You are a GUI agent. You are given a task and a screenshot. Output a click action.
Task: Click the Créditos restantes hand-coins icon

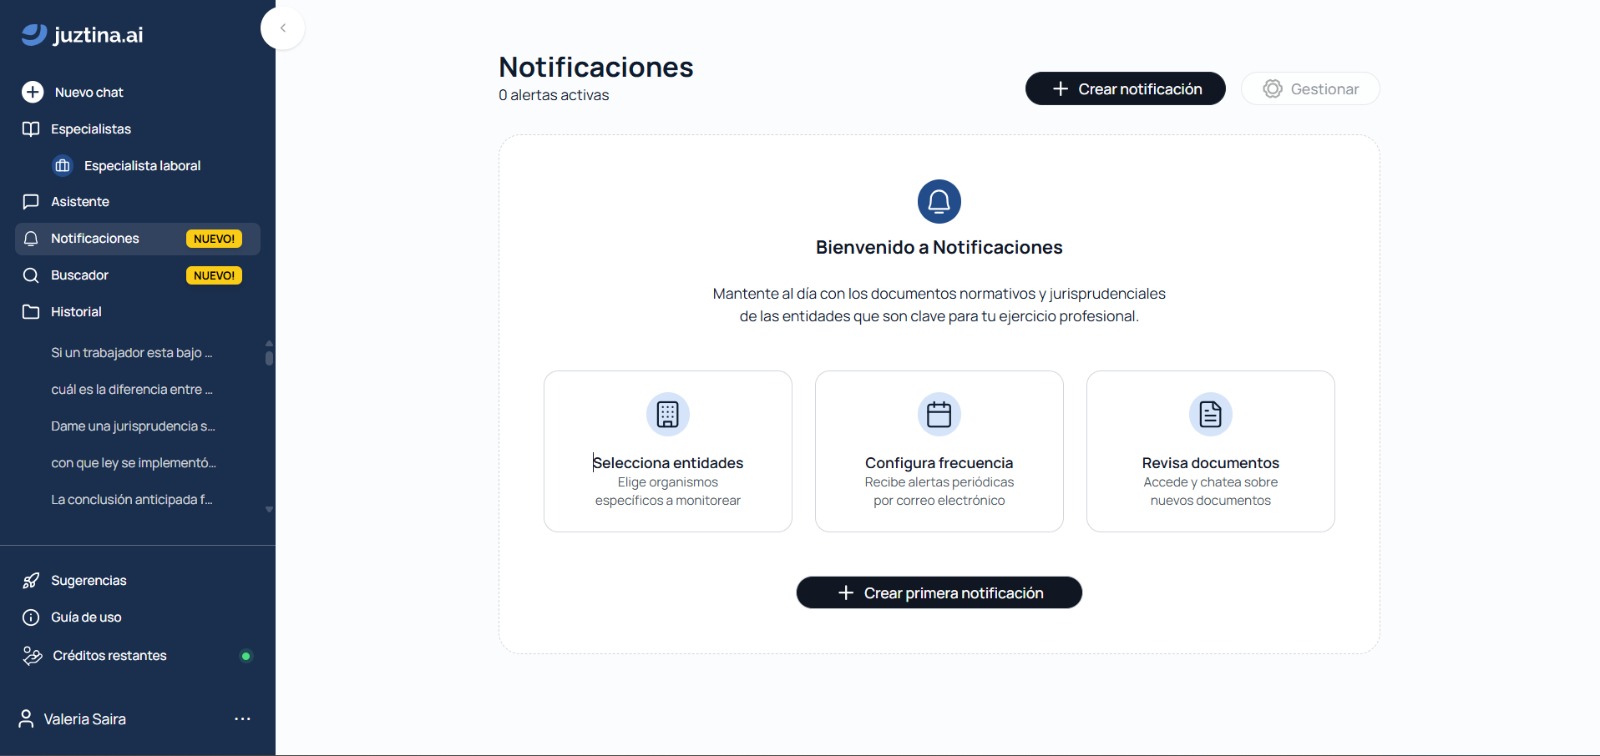pos(32,656)
